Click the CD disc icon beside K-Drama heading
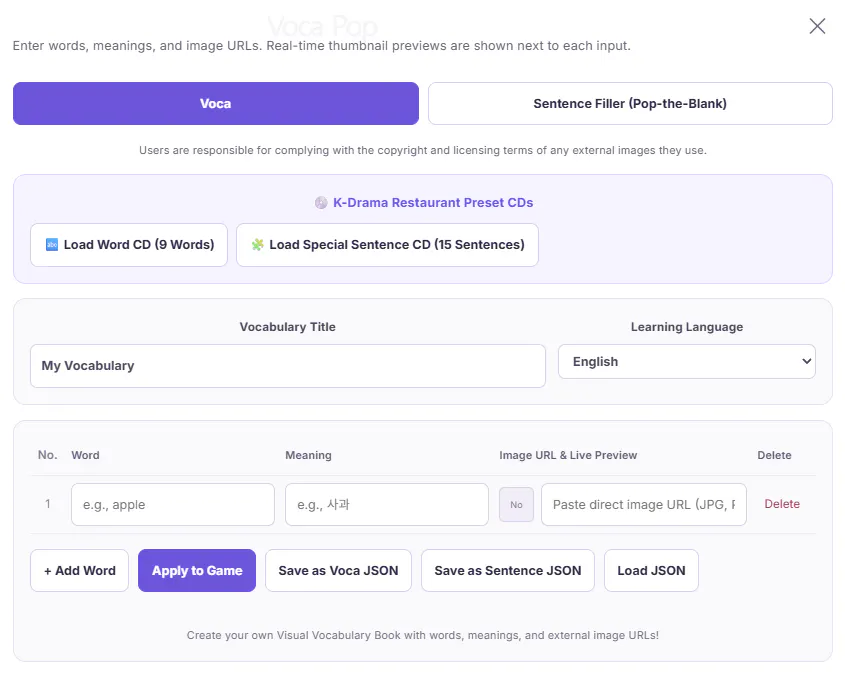 [x=321, y=203]
